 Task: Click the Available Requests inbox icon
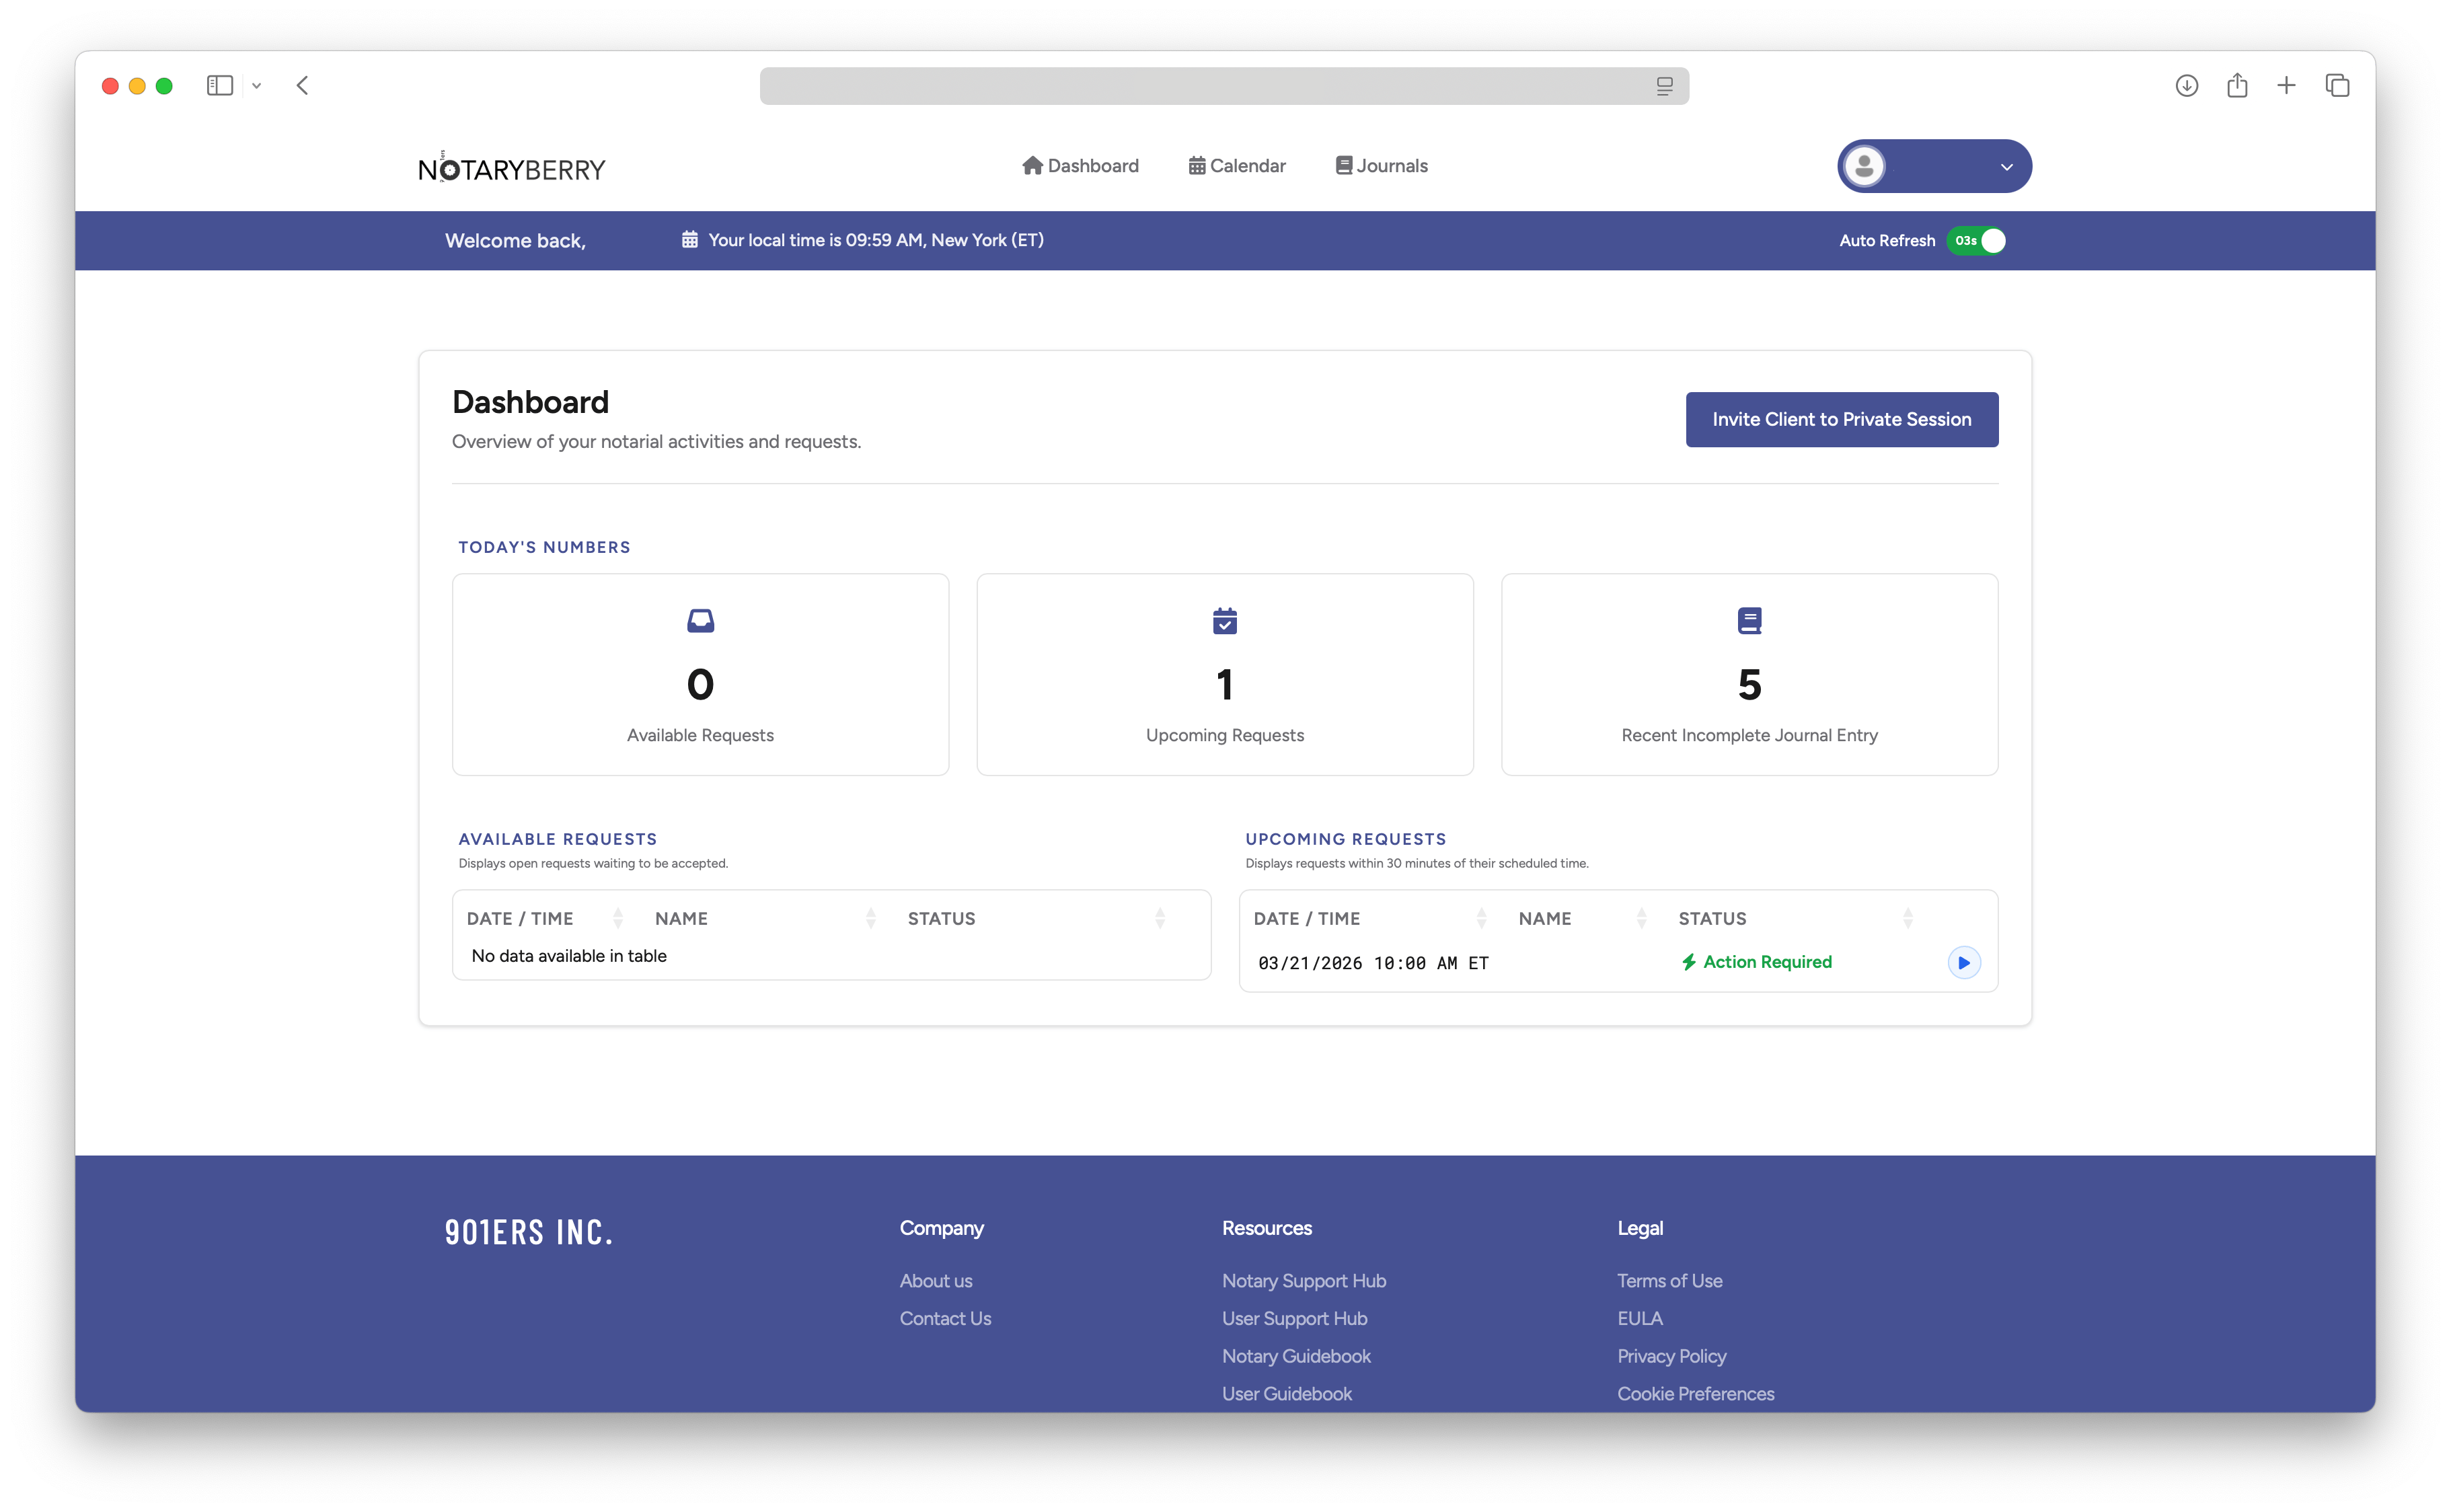click(700, 621)
